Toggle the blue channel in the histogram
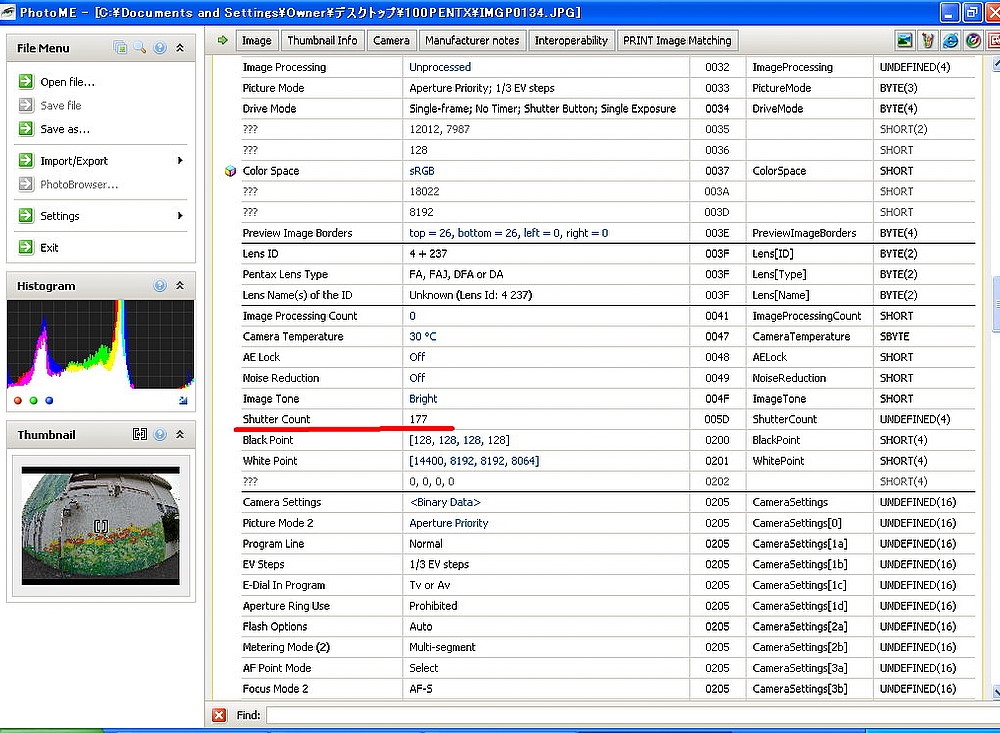The image size is (1000, 733). tap(49, 400)
